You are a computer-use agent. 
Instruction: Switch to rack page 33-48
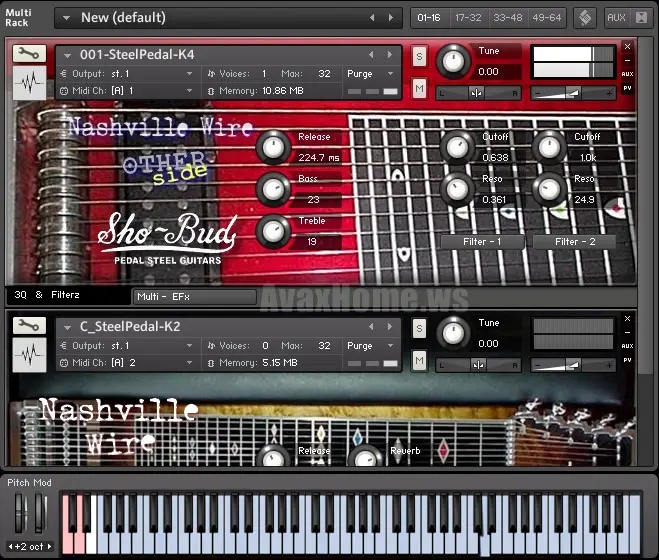click(x=508, y=18)
